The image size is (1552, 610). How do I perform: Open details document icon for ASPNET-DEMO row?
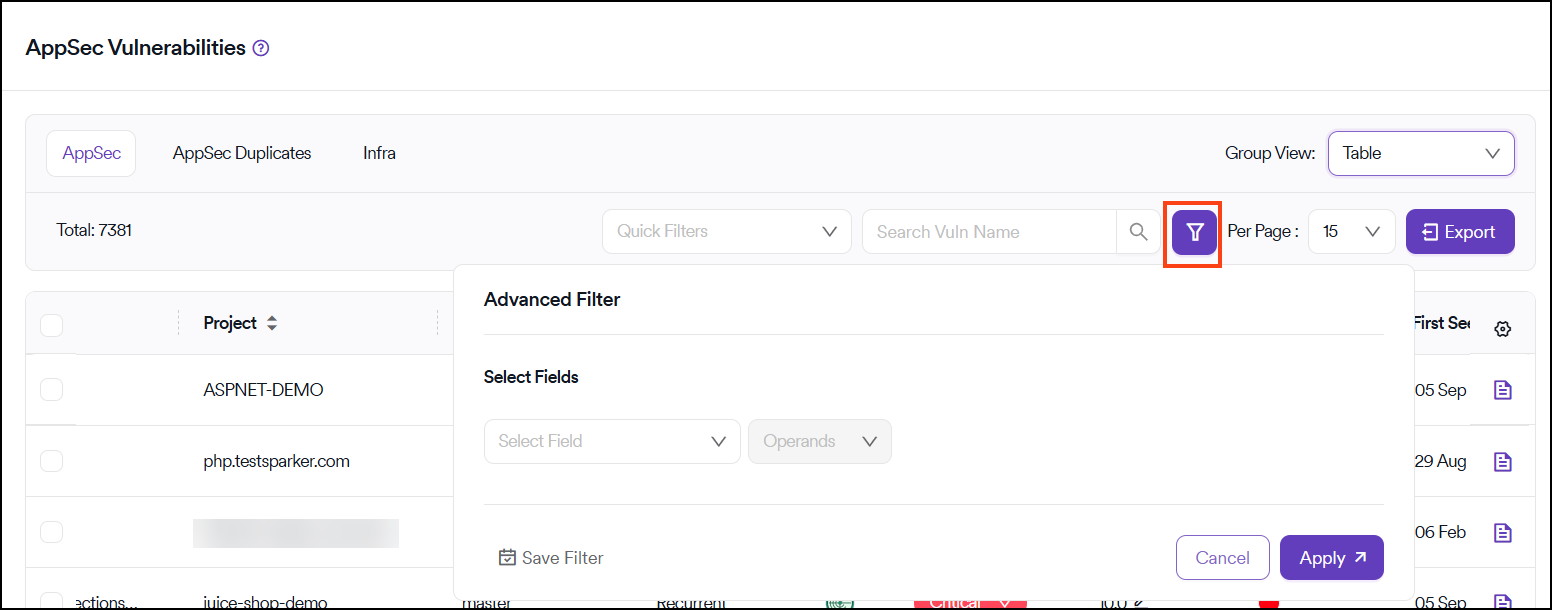click(1502, 390)
